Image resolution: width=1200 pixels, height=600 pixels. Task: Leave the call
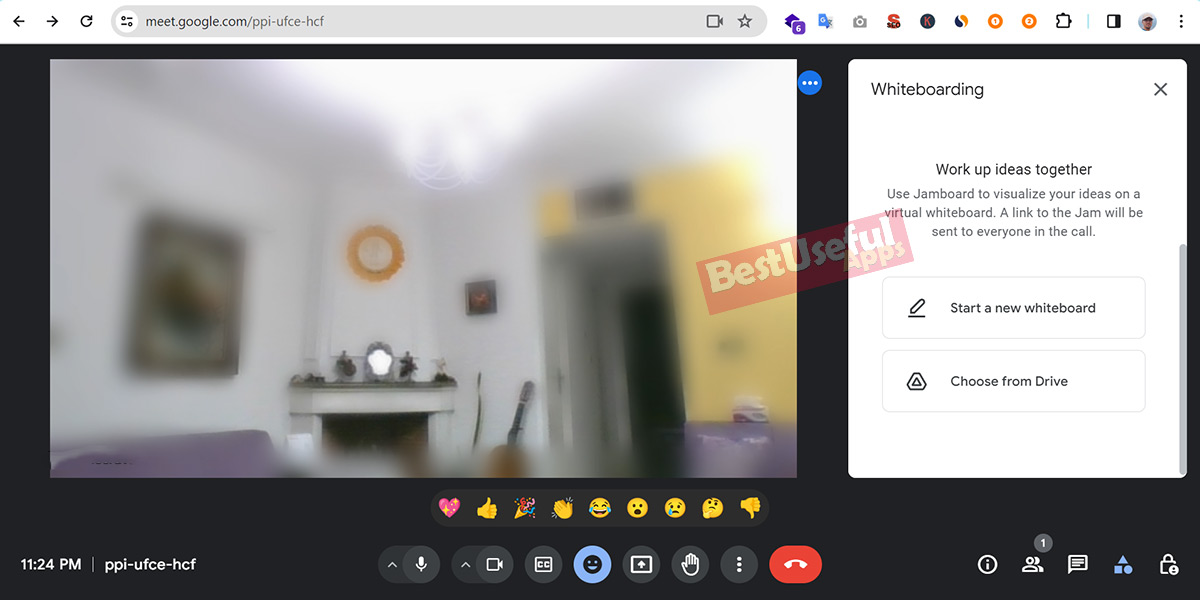coord(795,564)
